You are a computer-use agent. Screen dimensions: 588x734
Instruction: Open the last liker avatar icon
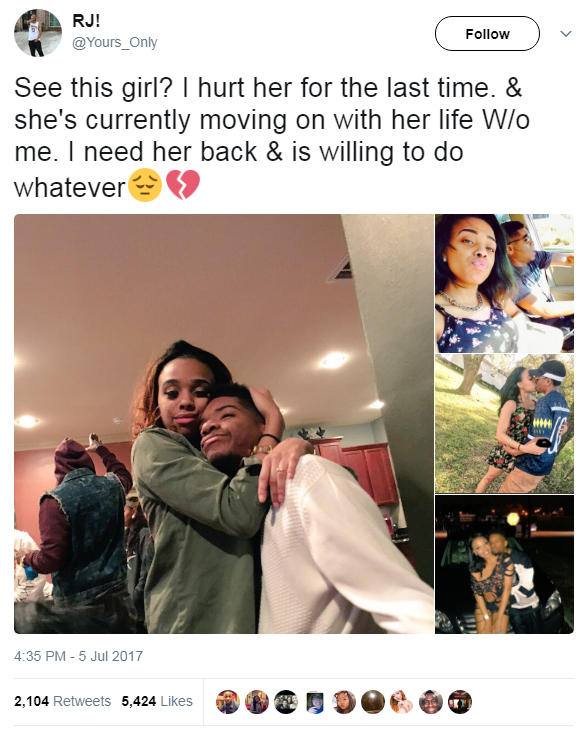[x=460, y=702]
